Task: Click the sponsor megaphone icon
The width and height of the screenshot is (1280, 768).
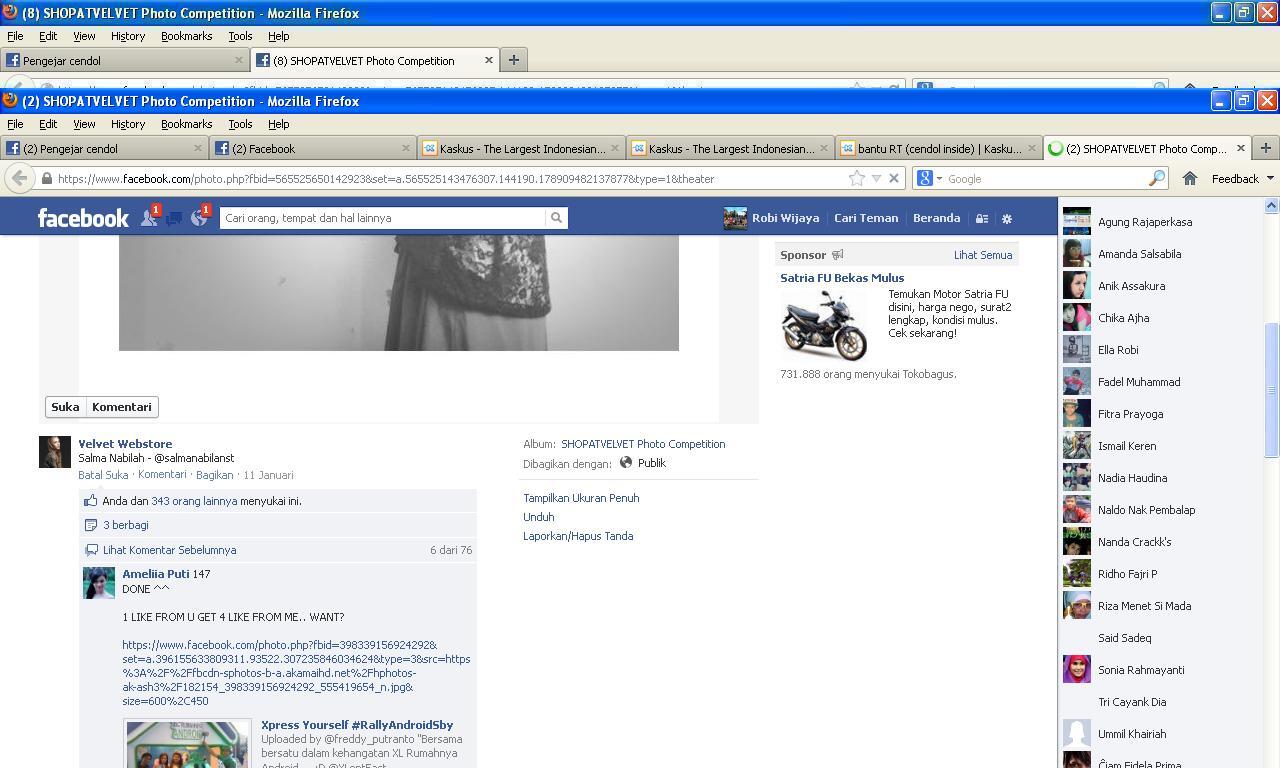Action: (x=837, y=255)
